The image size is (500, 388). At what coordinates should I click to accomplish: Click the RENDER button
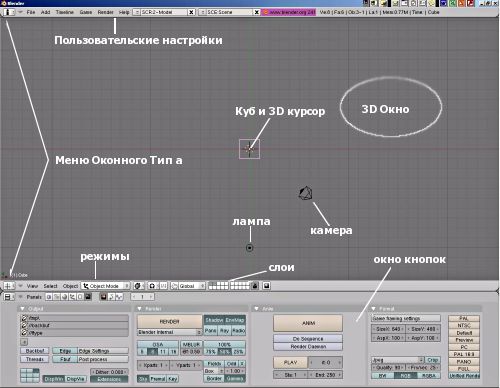click(x=169, y=322)
